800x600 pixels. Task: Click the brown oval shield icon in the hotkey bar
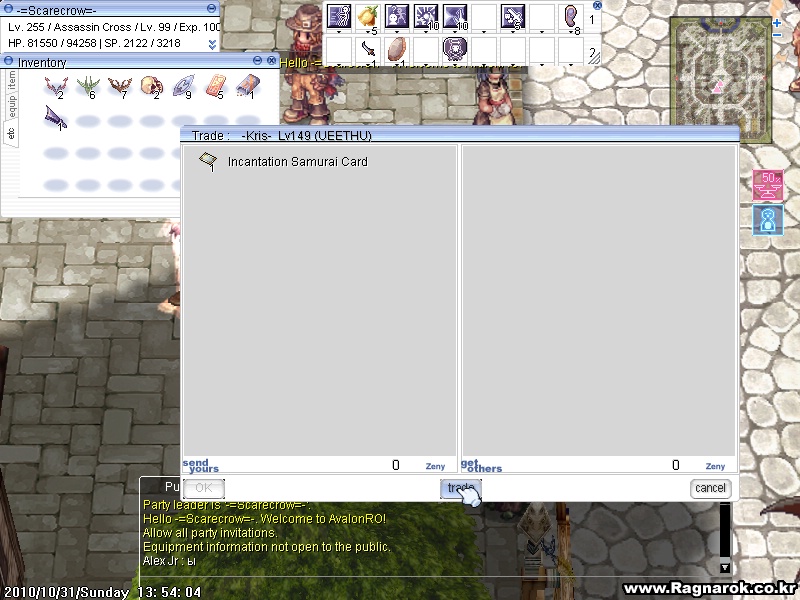396,50
